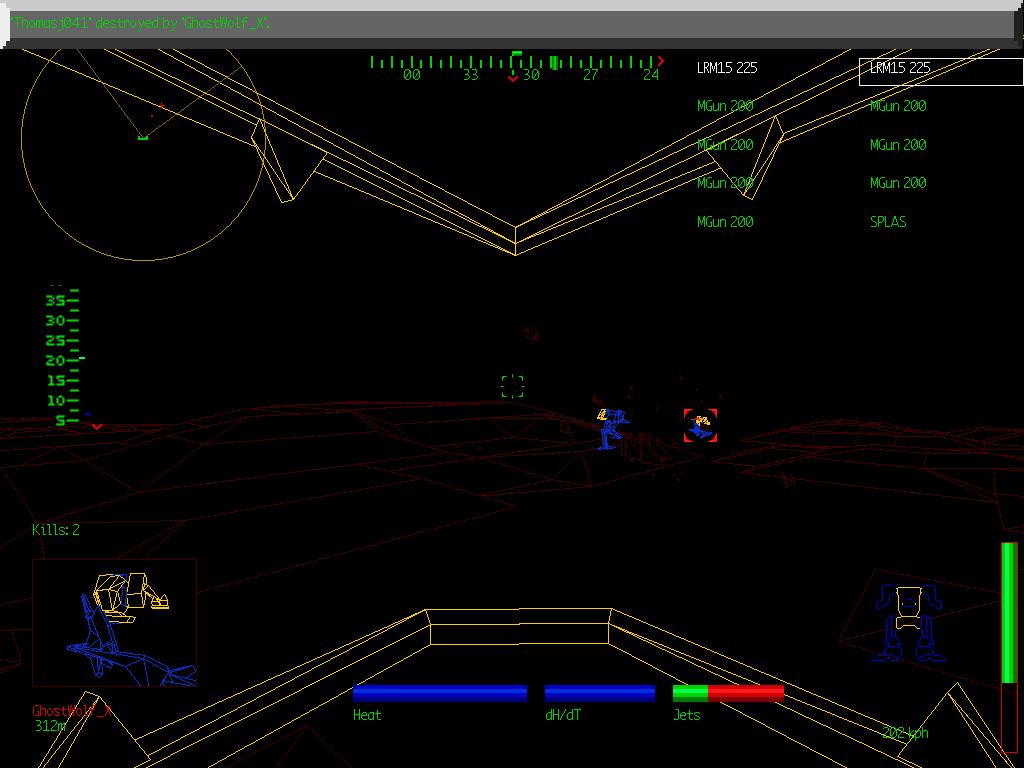Image resolution: width=1024 pixels, height=768 pixels.
Task: Select the unboxed LRM15 225 weapon
Action: click(727, 68)
